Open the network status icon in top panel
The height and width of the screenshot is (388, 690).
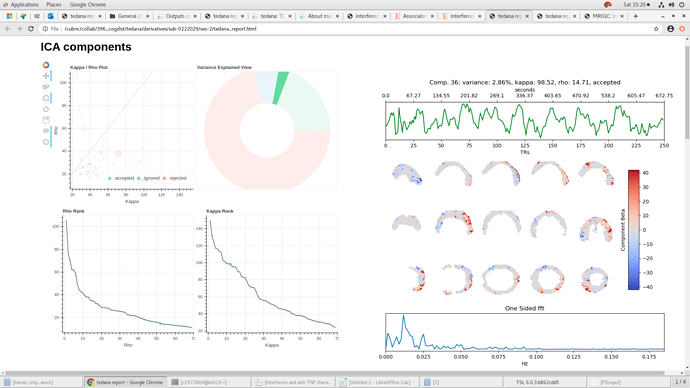click(661, 4)
